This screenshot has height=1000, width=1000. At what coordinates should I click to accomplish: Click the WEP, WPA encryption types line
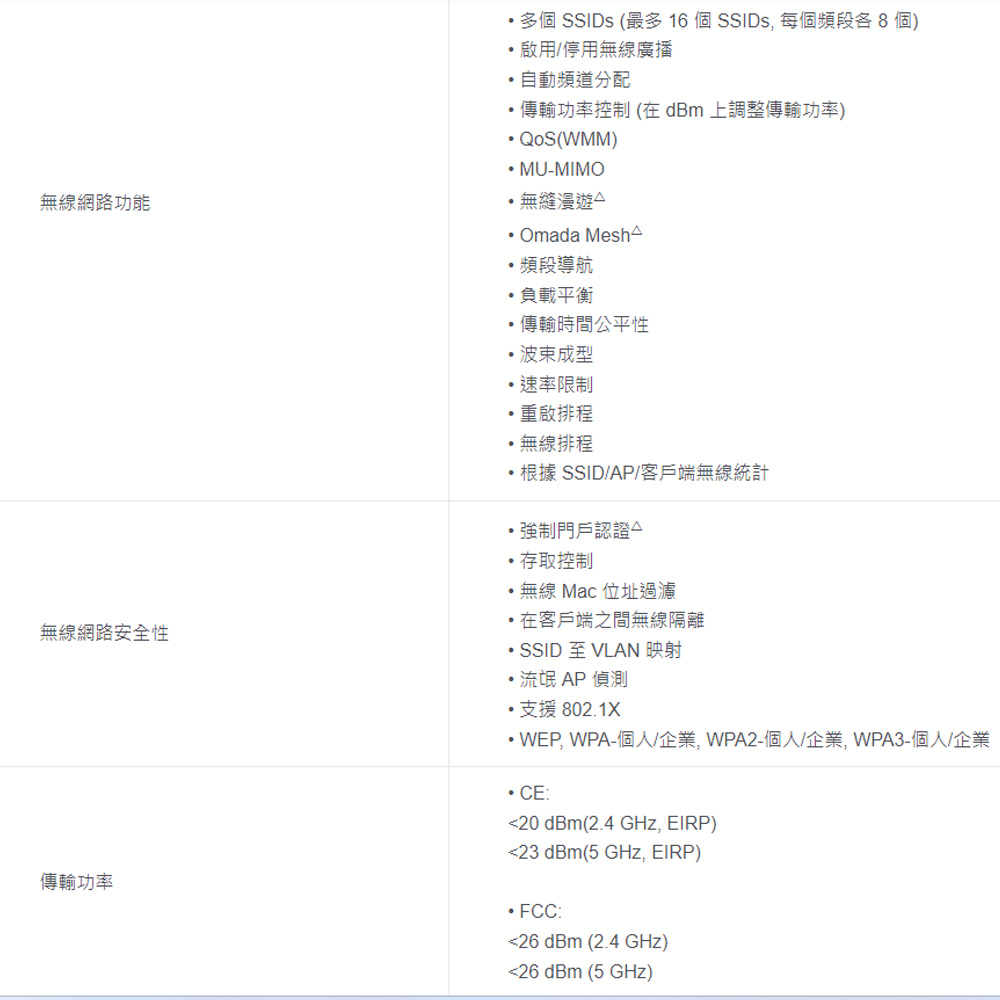pyautogui.click(x=754, y=740)
